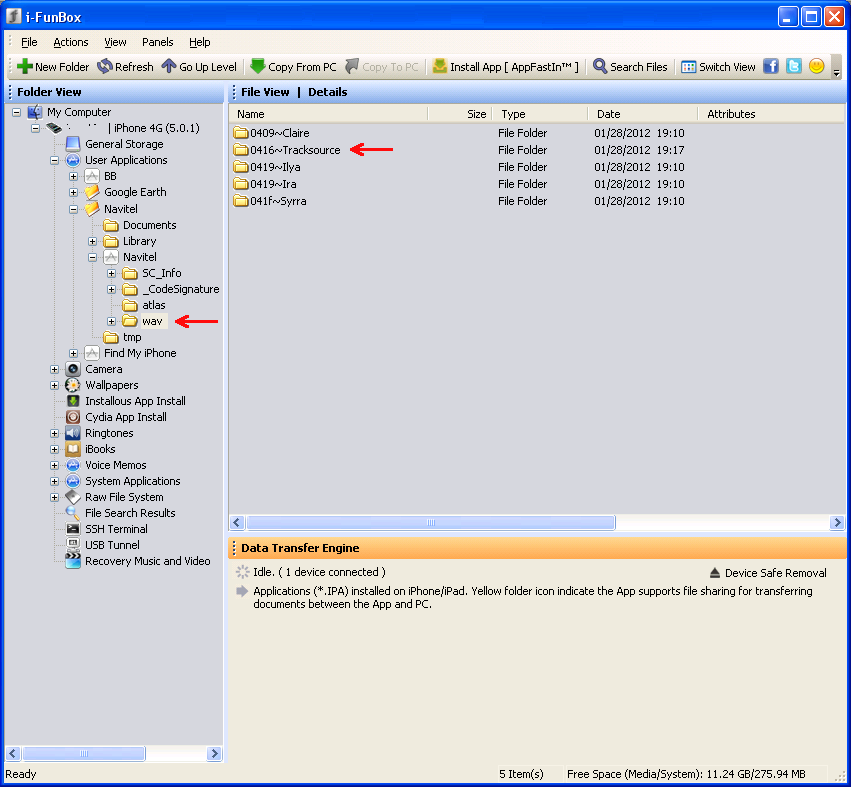Viewport: 851px width, 787px height.
Task: Select the 0419~Ira folder
Action: tap(265, 184)
